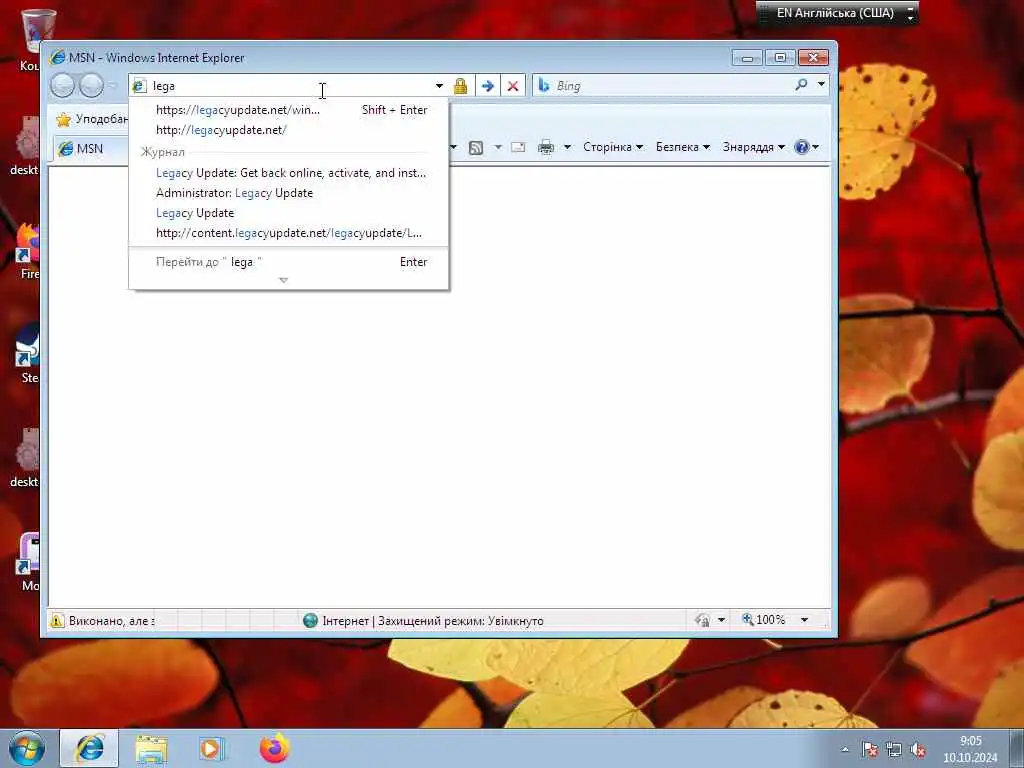Viewport: 1024px width, 768px height.
Task: Click the muted volume tray icon
Action: (918, 750)
